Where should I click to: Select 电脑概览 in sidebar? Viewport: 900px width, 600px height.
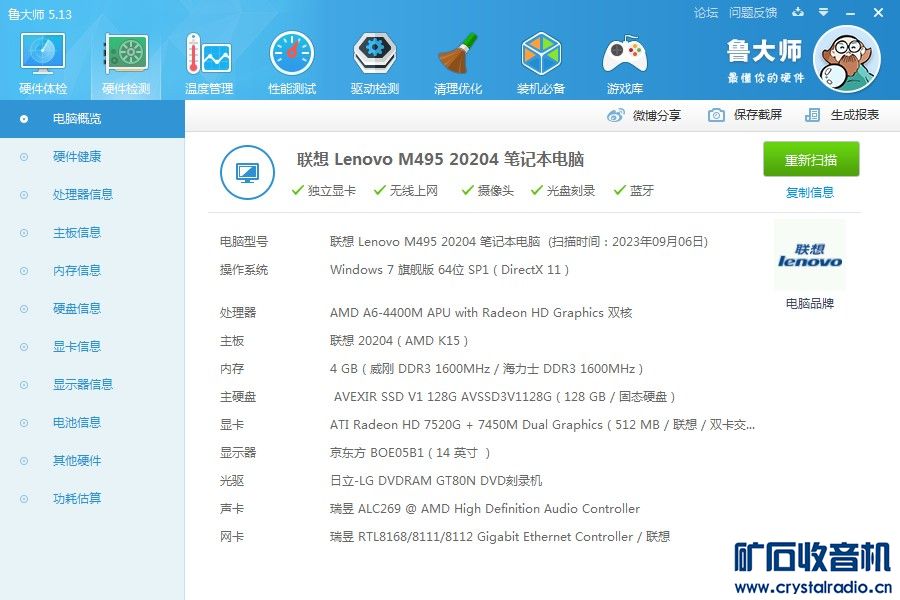(92, 119)
